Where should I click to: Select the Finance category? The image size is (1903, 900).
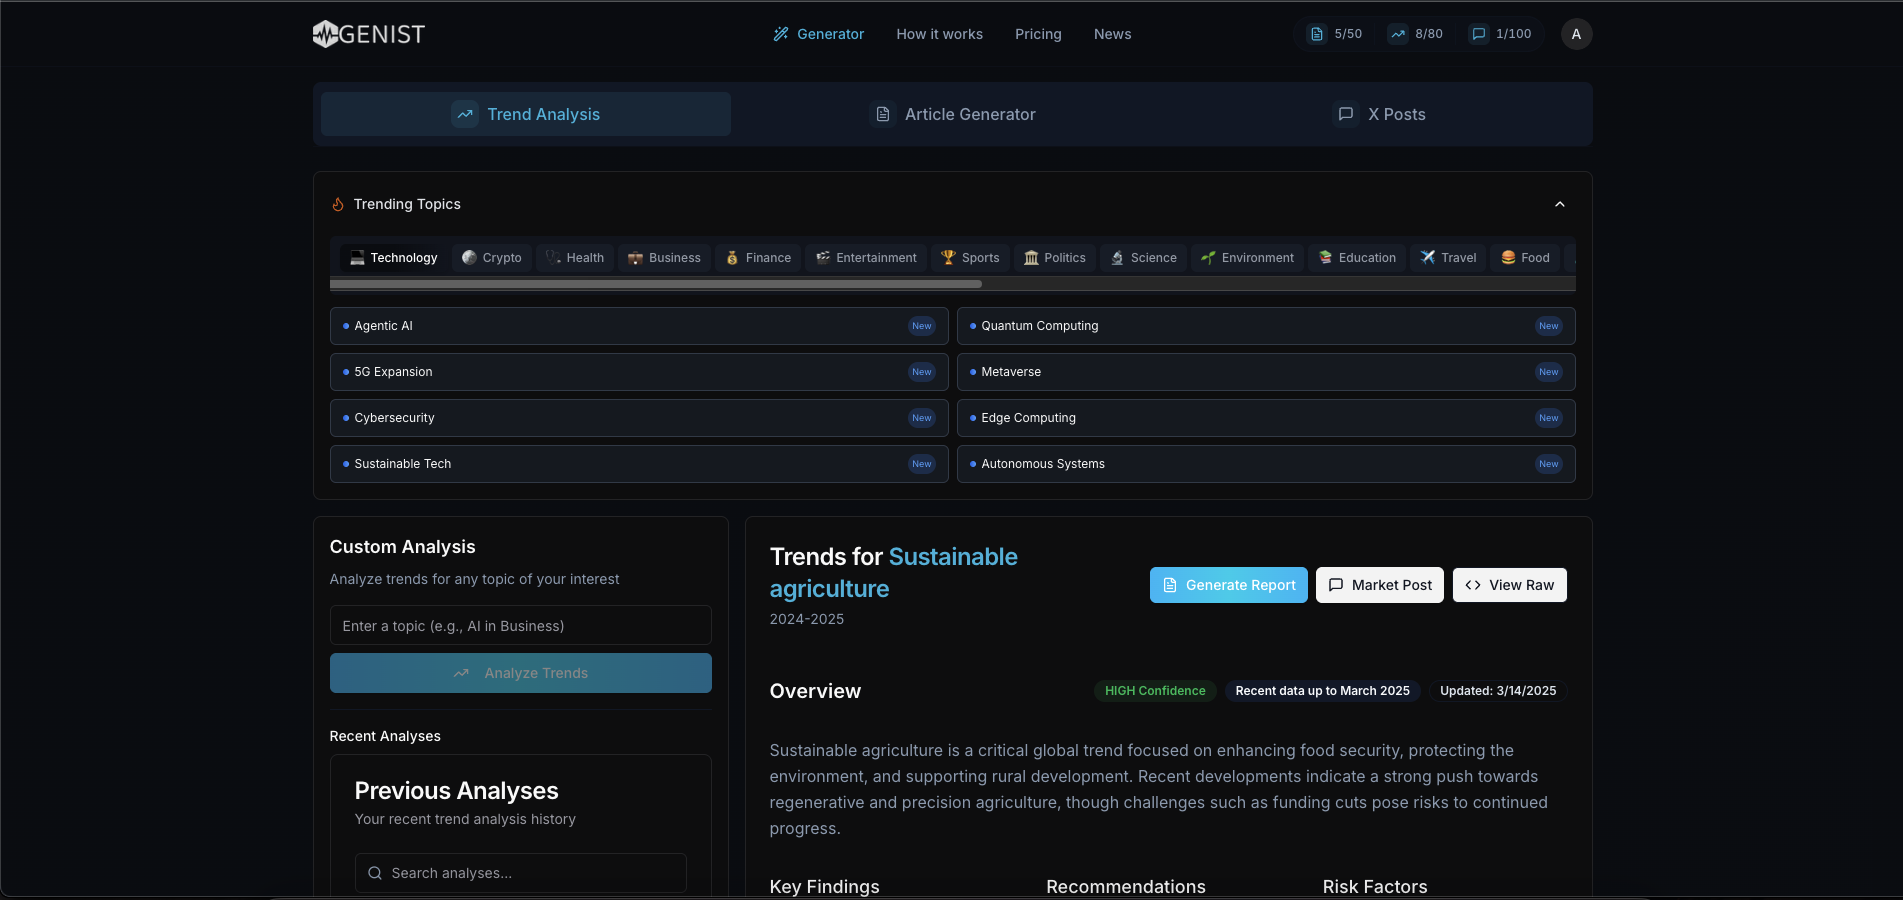pyautogui.click(x=758, y=258)
